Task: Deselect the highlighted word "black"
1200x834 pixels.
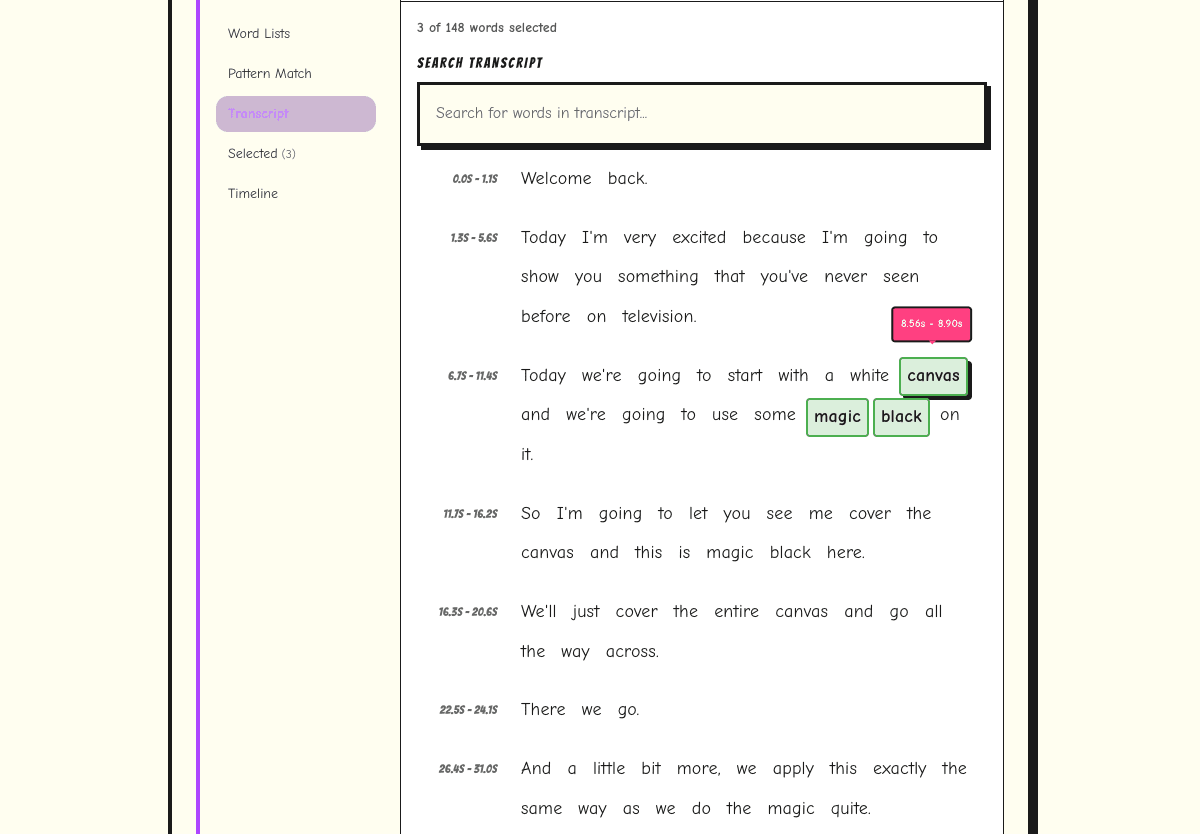Action: click(x=901, y=417)
